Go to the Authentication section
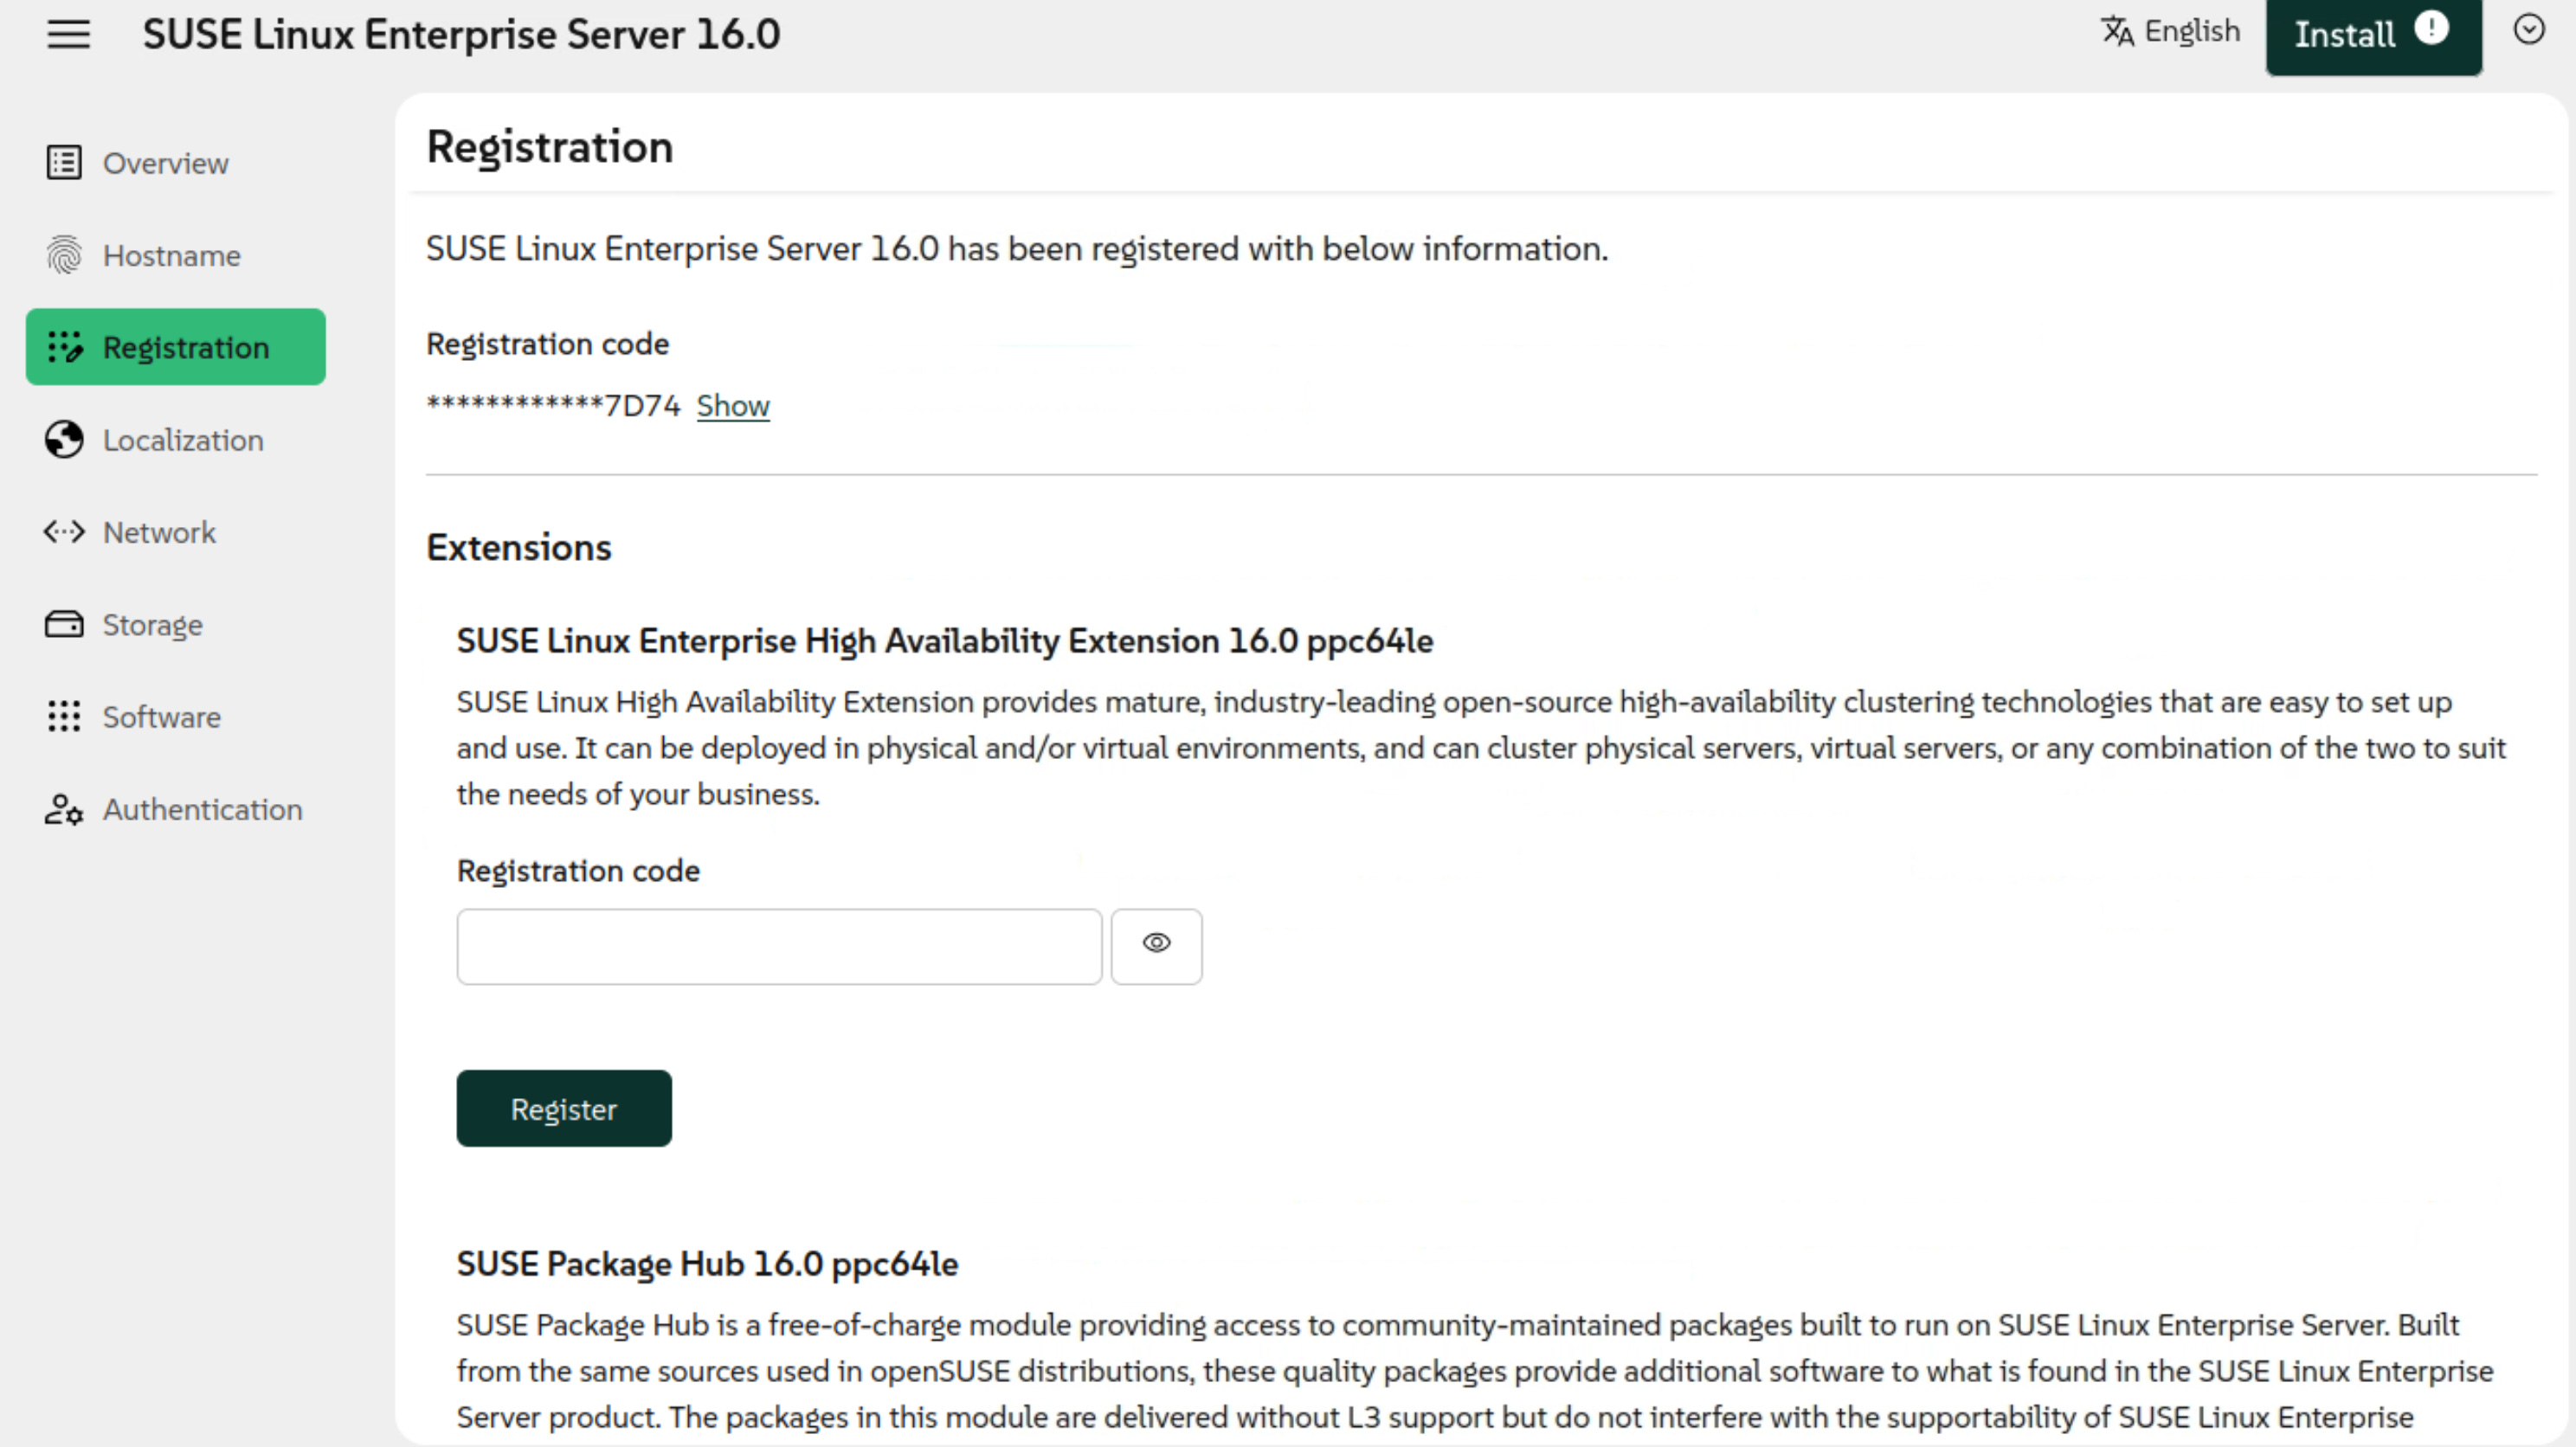Image resolution: width=2576 pixels, height=1447 pixels. click(x=202, y=809)
